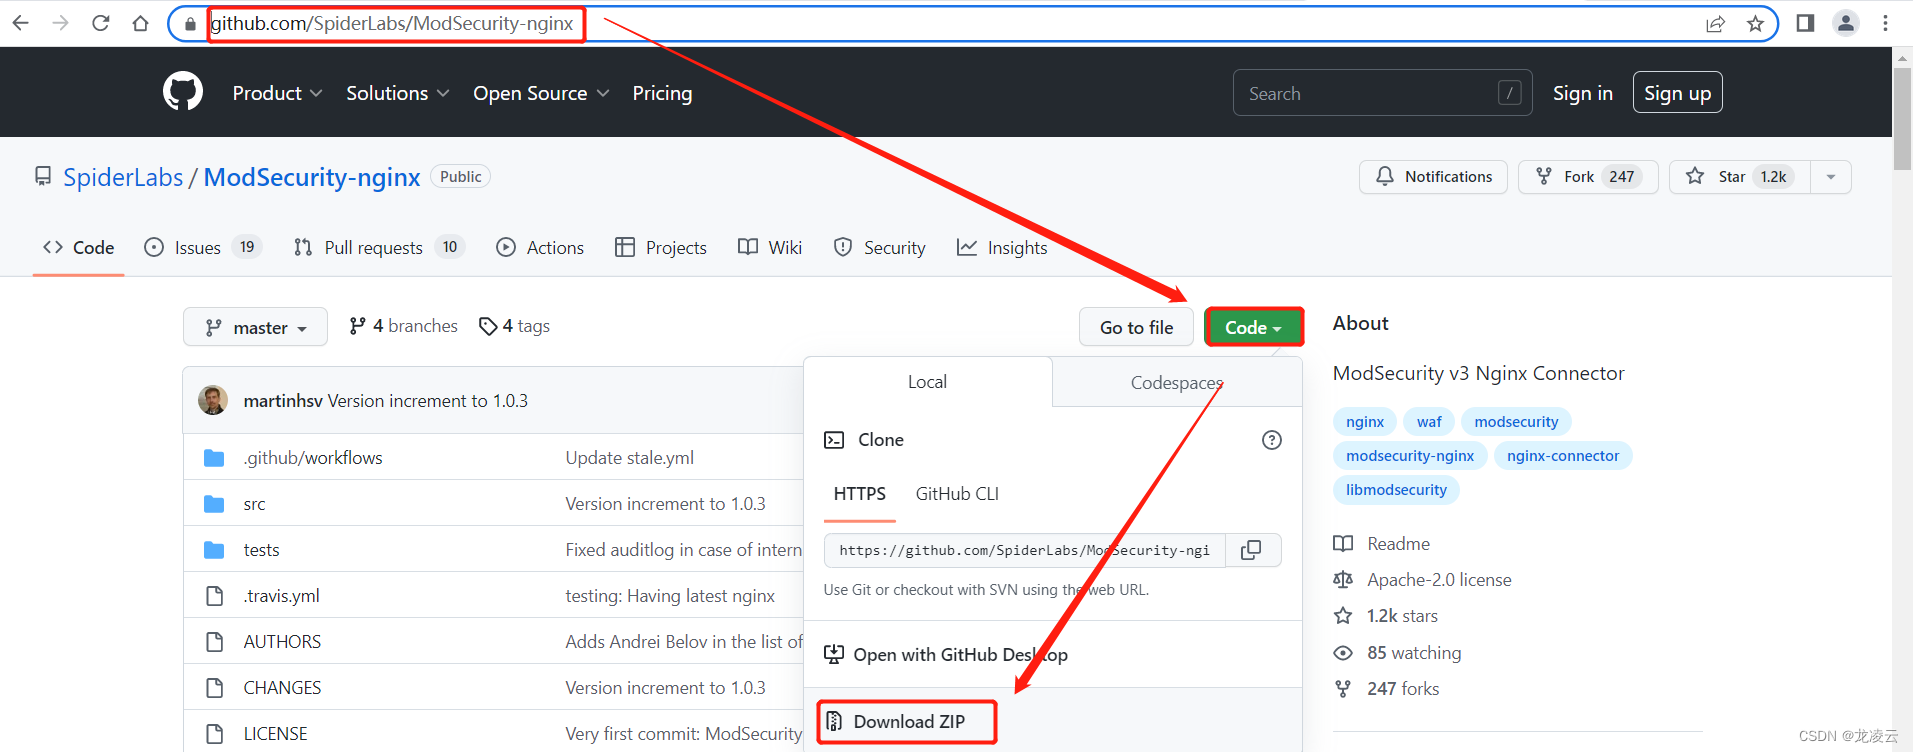This screenshot has width=1913, height=752.
Task: Click the .github/workflows folder icon
Action: click(214, 458)
